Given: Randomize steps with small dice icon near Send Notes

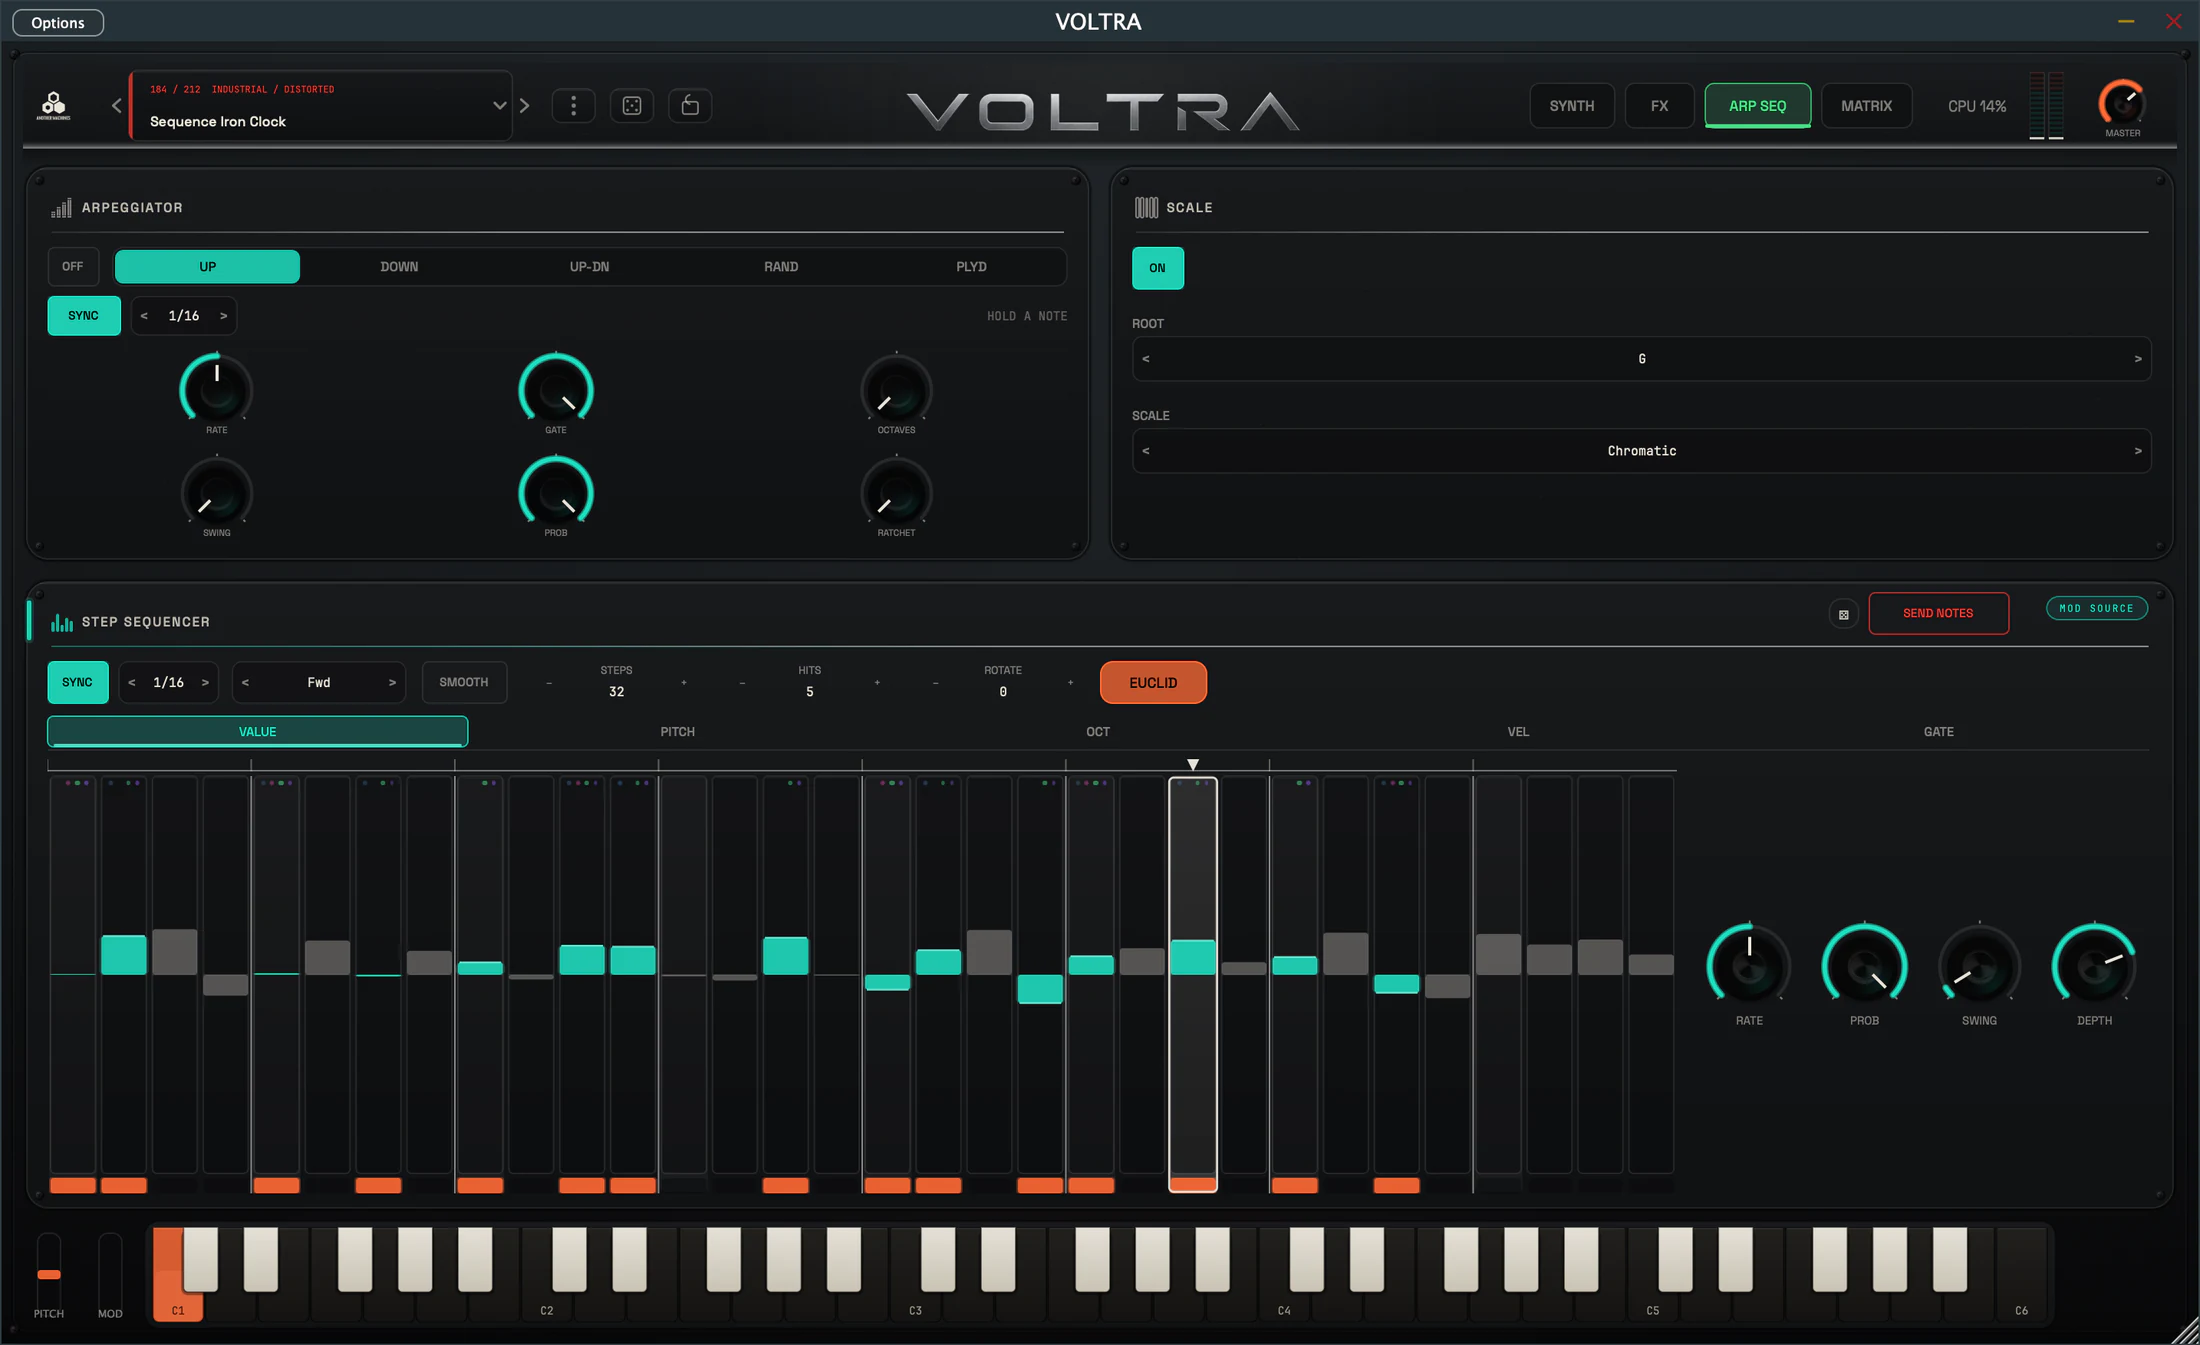Looking at the screenshot, I should [1843, 614].
